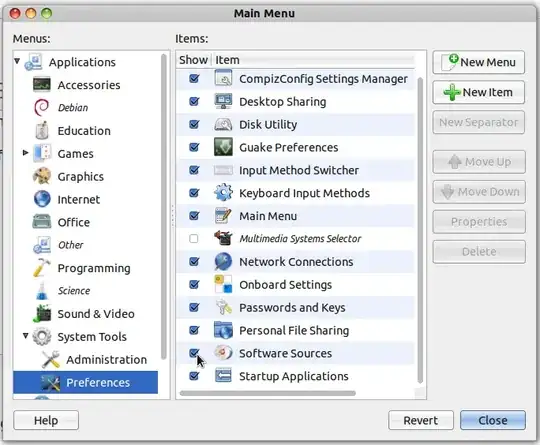Collapse the System Tools tree arrow
Viewport: 540px width, 445px height.
click(25, 335)
